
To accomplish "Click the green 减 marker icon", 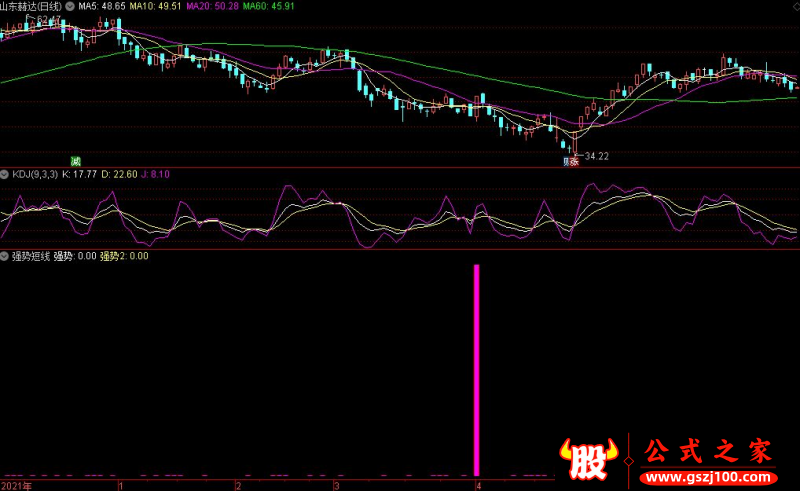I will (x=76, y=161).
